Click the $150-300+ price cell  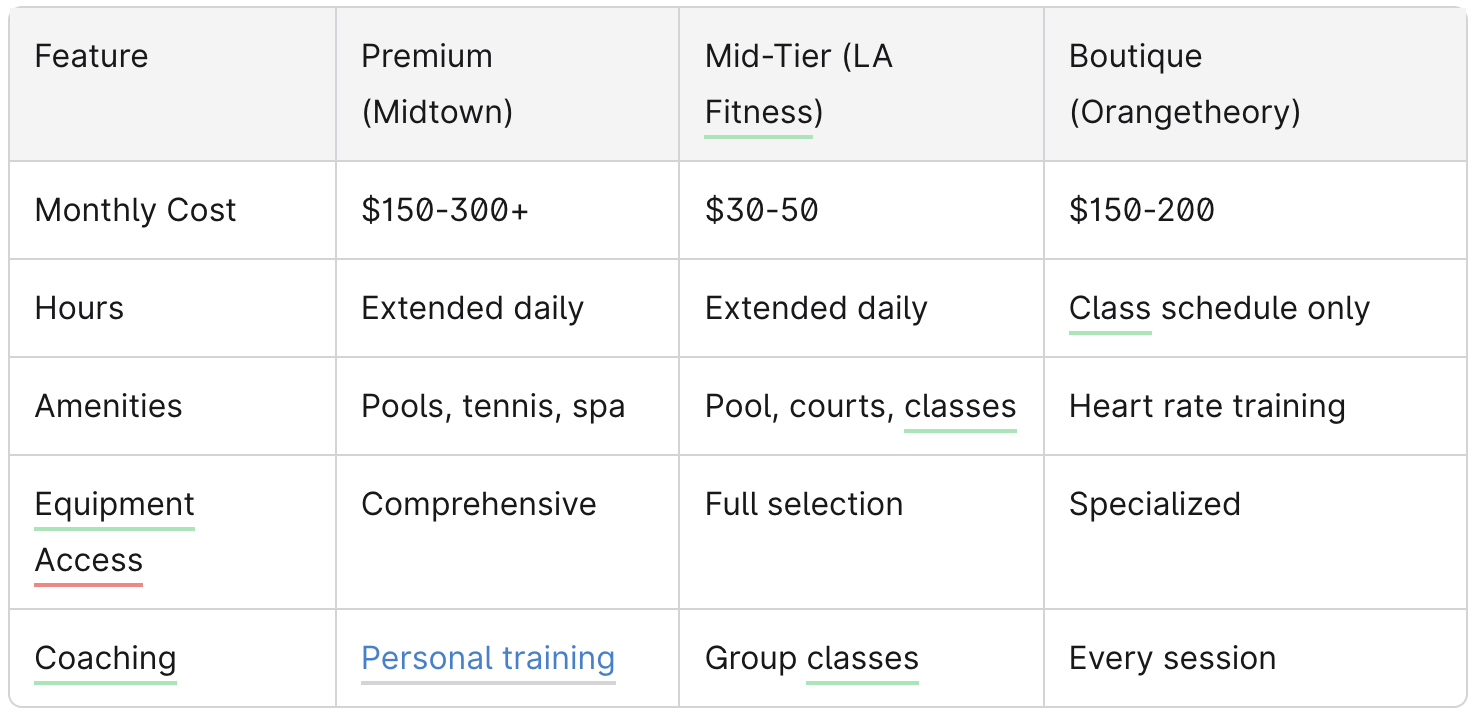pyautogui.click(x=508, y=210)
